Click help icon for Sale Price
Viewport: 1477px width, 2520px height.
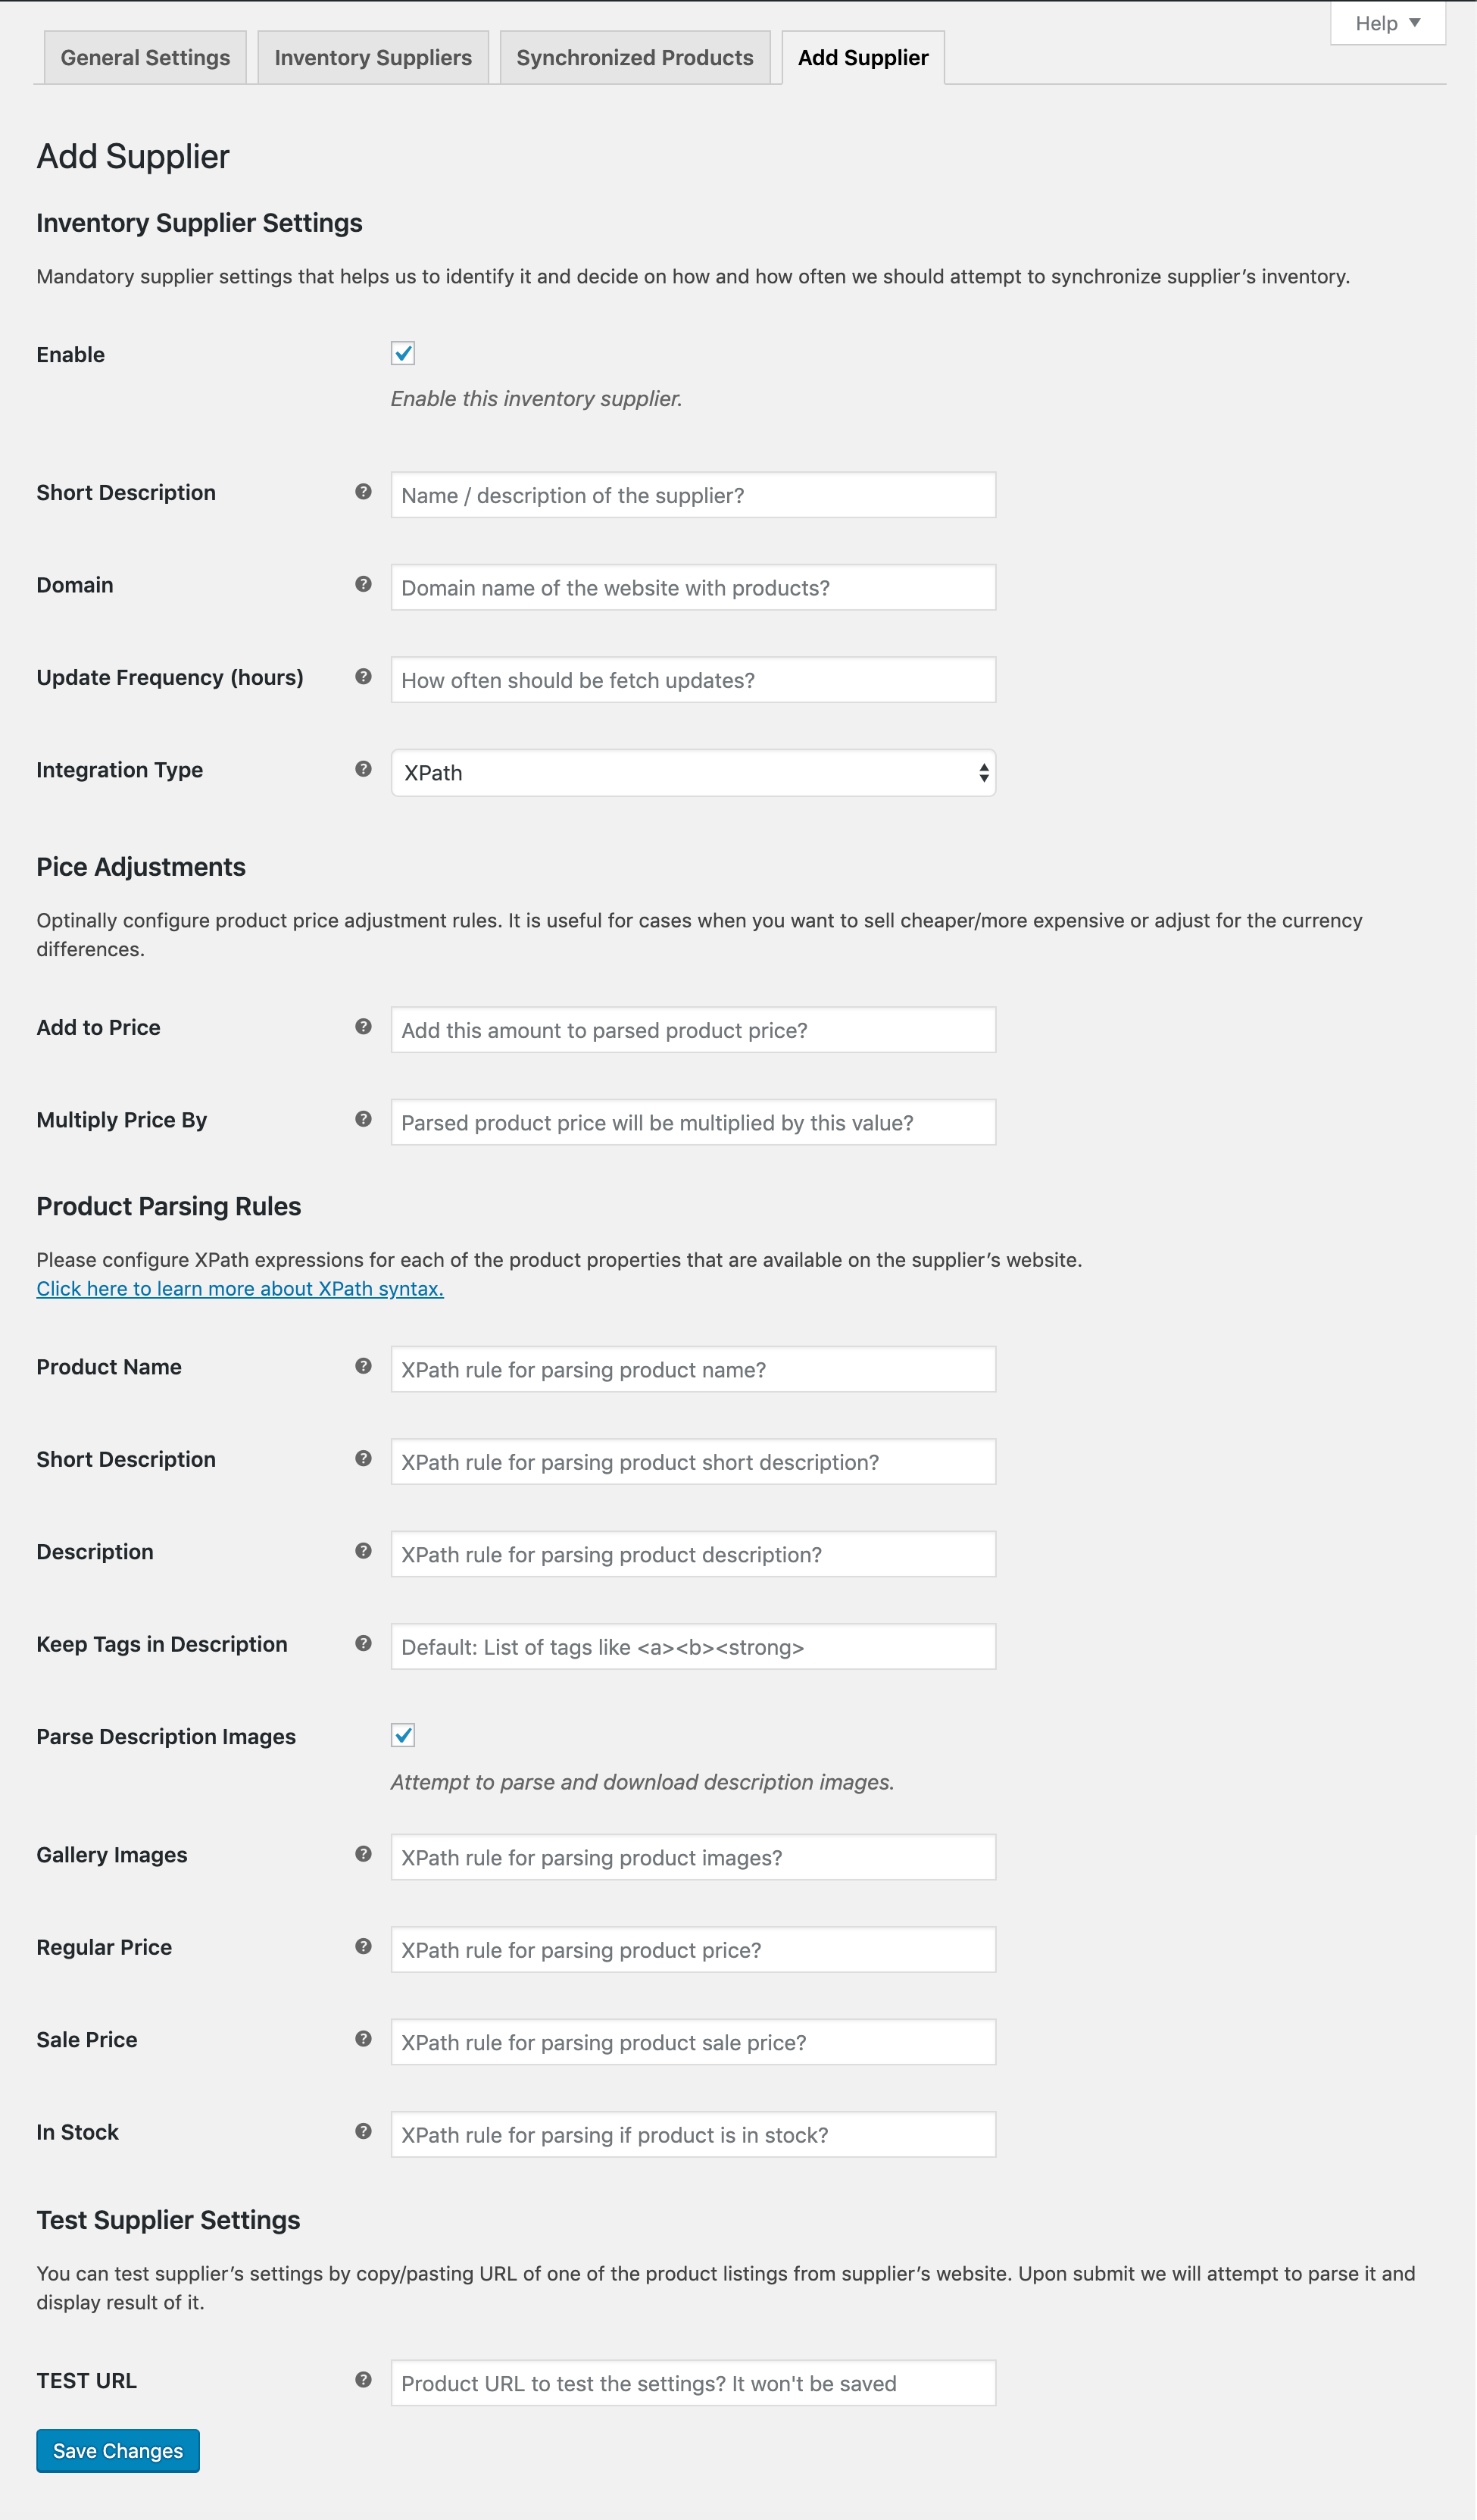(x=363, y=2039)
